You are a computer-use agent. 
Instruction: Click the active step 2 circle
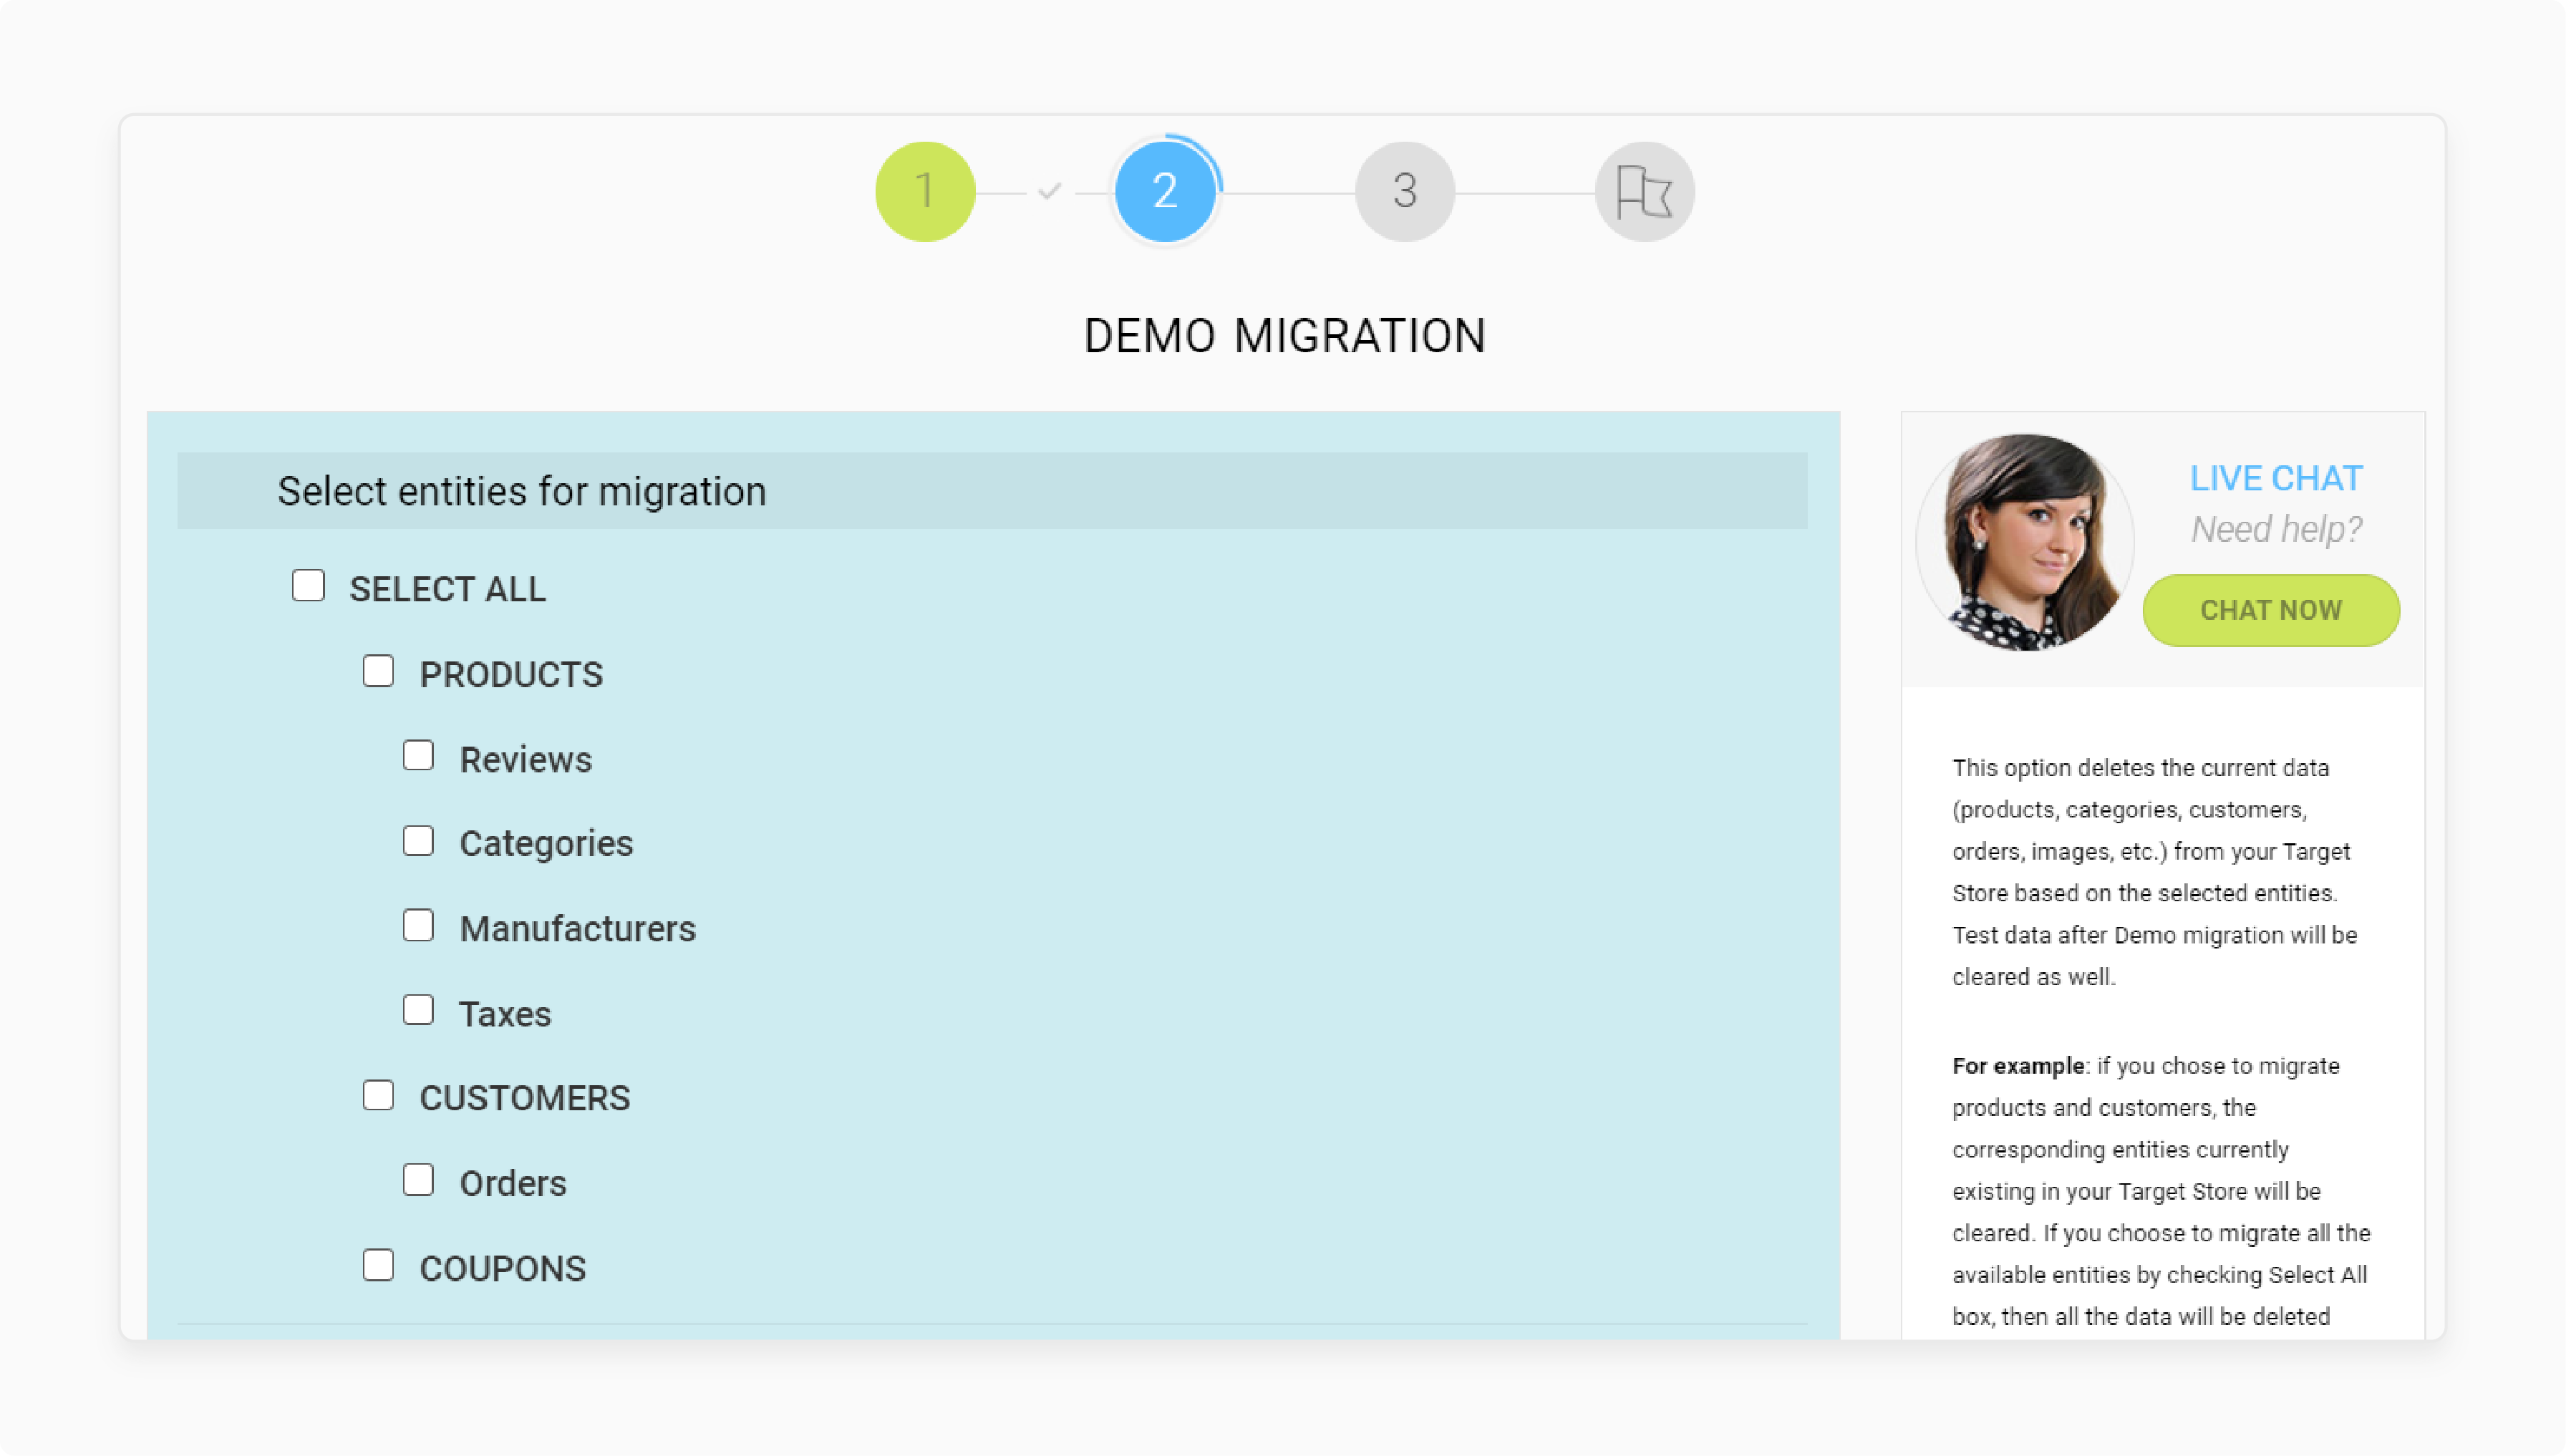coord(1164,191)
